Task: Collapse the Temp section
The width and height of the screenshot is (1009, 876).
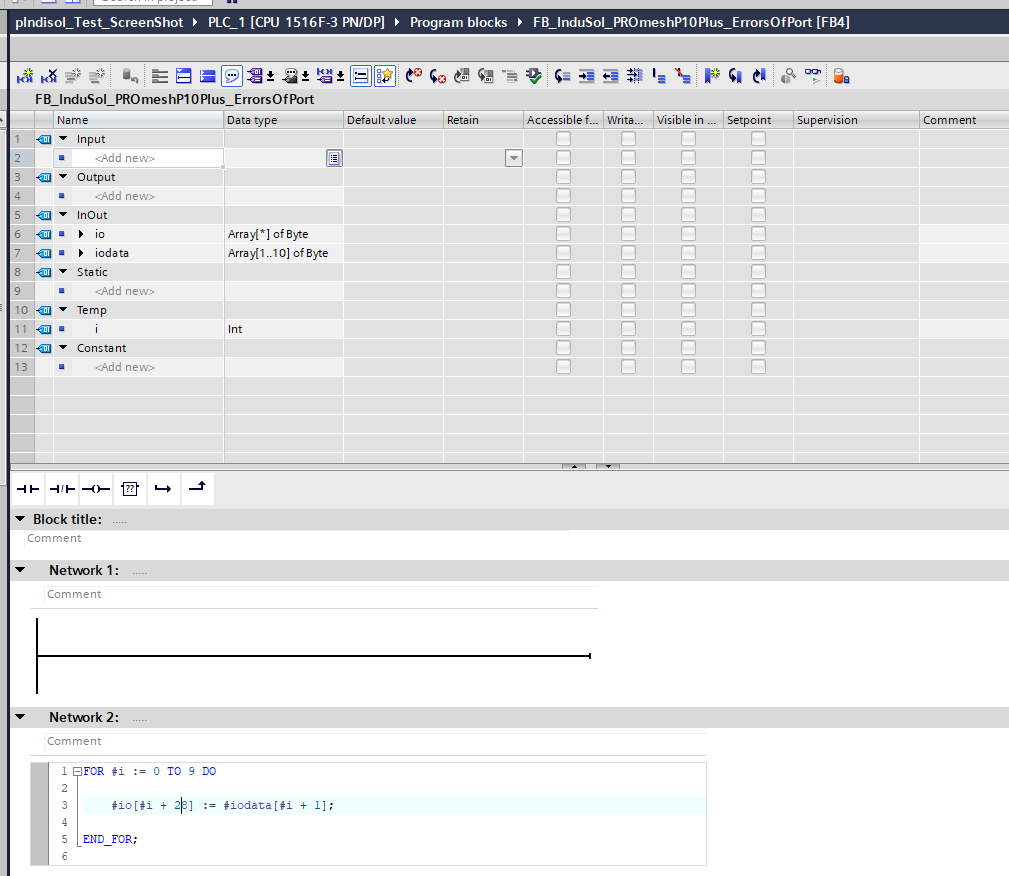Action: [x=63, y=310]
